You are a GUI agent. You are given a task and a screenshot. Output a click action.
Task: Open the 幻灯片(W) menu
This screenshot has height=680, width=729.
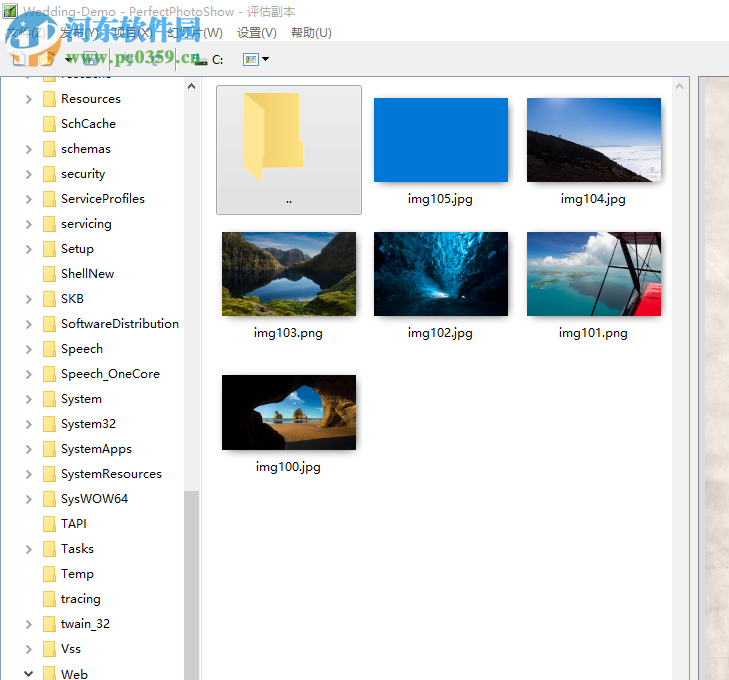click(195, 33)
